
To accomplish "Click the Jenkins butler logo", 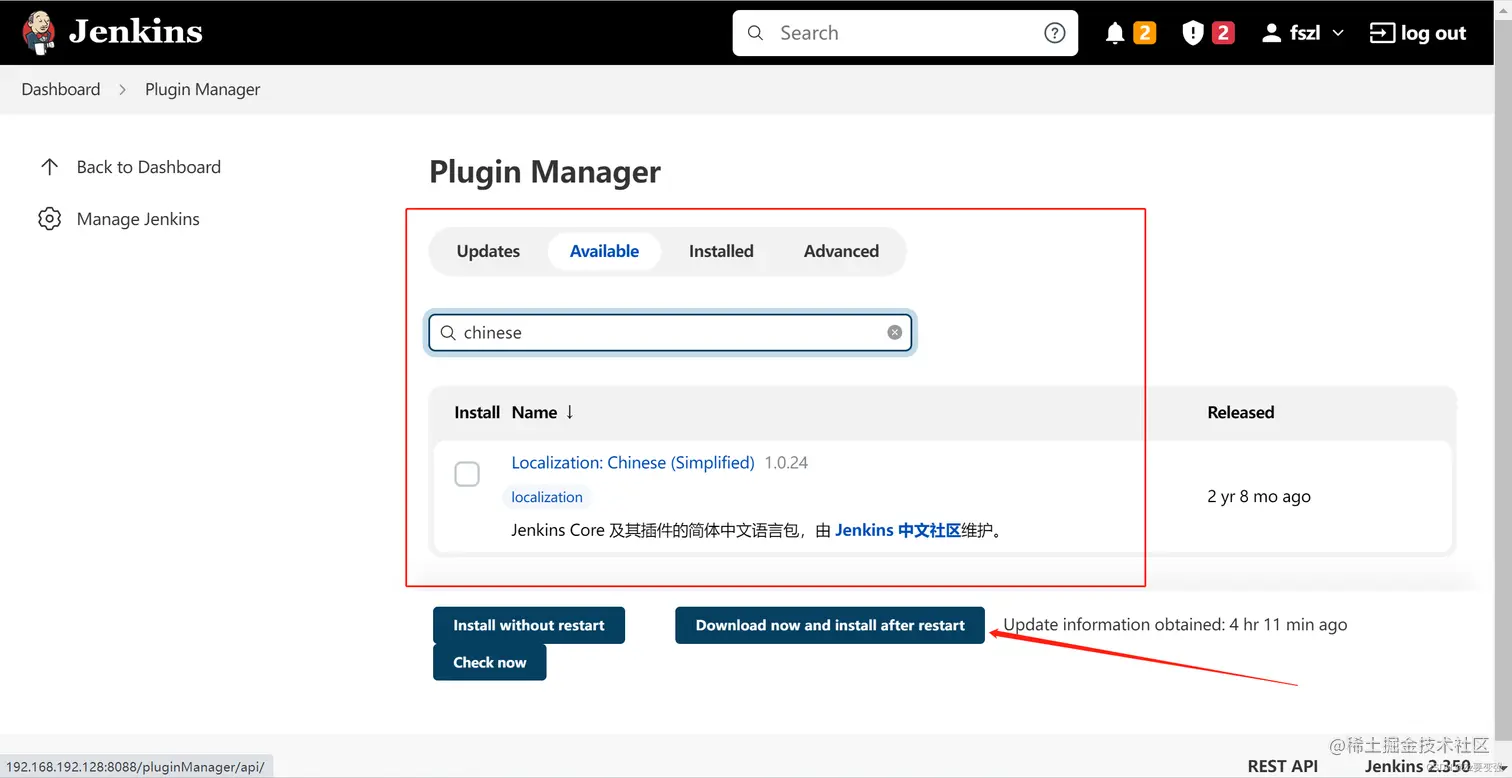I will point(39,33).
